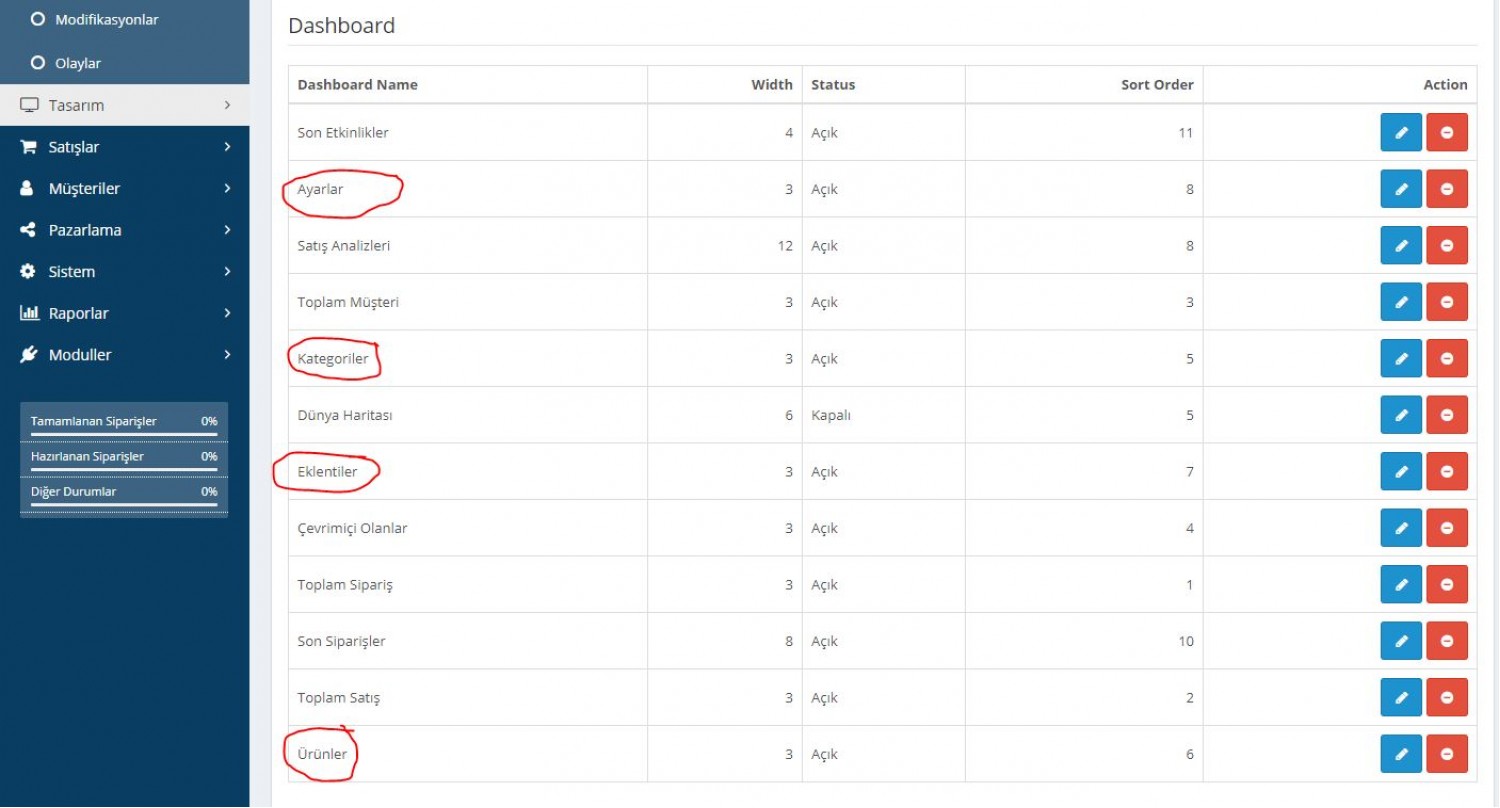Edit the Toplam Sipariş row
The width and height of the screenshot is (1500, 808).
1401,584
